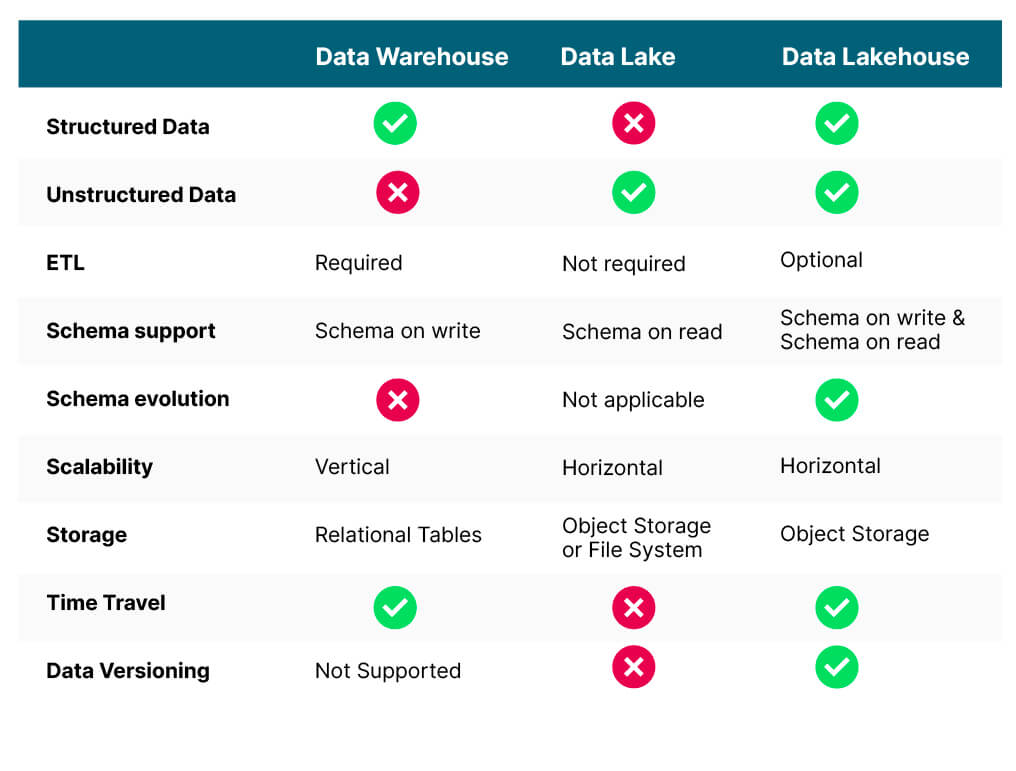Select the Data Lake column header
Viewport: 1016px width, 771px height.
(617, 57)
